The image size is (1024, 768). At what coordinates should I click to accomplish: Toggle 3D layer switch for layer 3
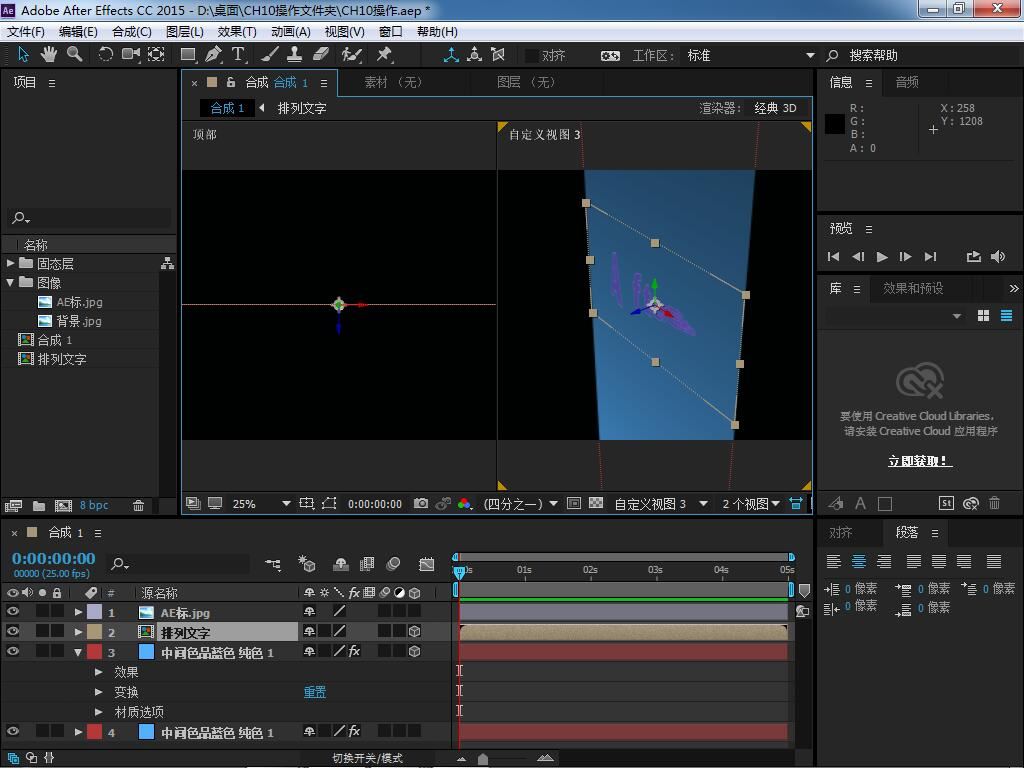pos(414,652)
